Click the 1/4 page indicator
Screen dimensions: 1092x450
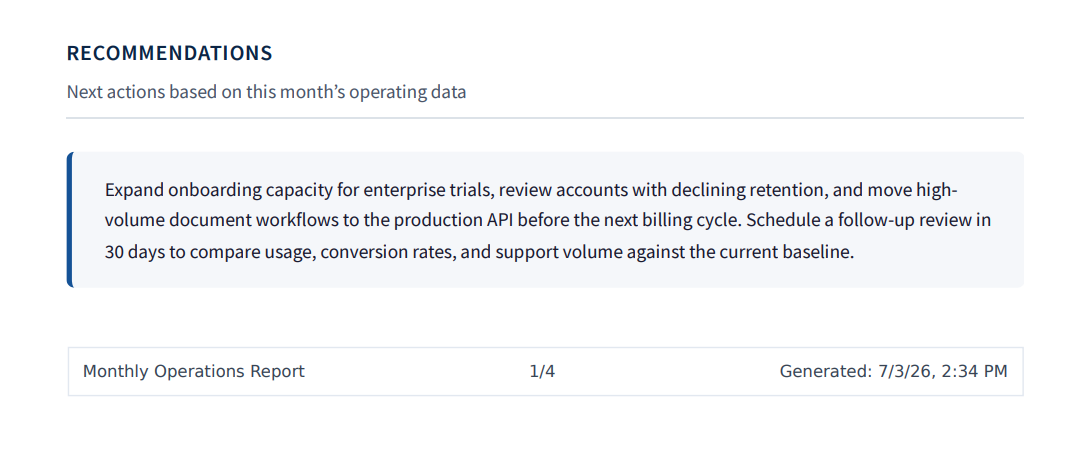(x=542, y=371)
